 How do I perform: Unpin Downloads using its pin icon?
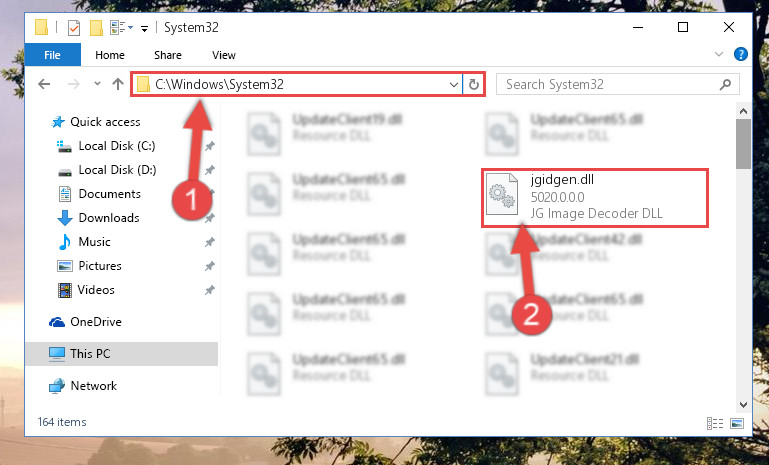coord(210,218)
